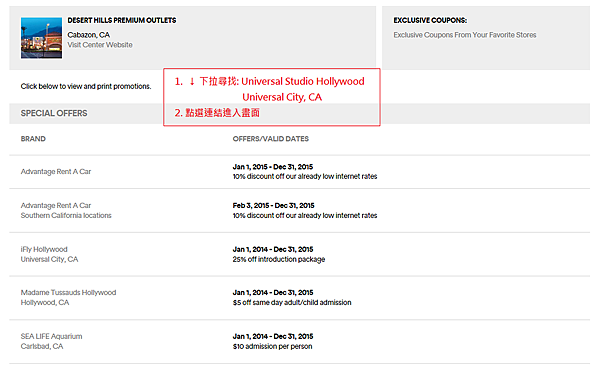Click the Feb 3, 2015 discount offer
The image size is (600, 371).
tap(305, 210)
